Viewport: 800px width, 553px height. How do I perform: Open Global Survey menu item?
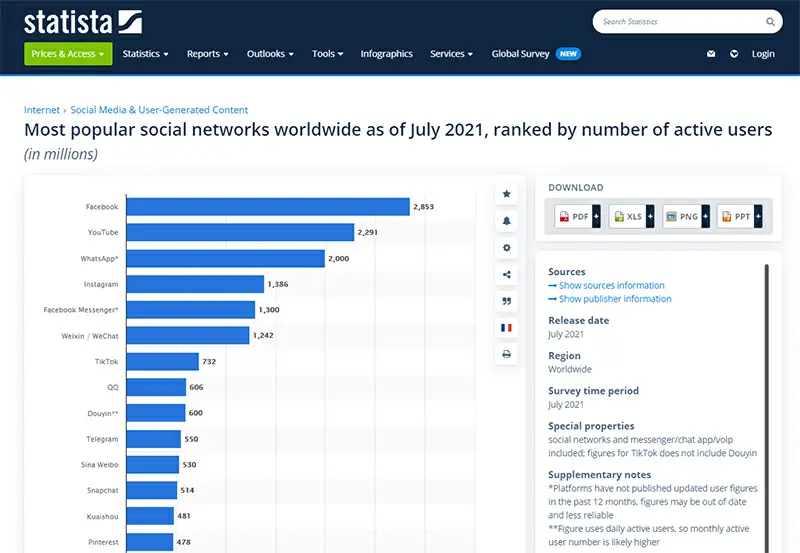click(x=520, y=54)
